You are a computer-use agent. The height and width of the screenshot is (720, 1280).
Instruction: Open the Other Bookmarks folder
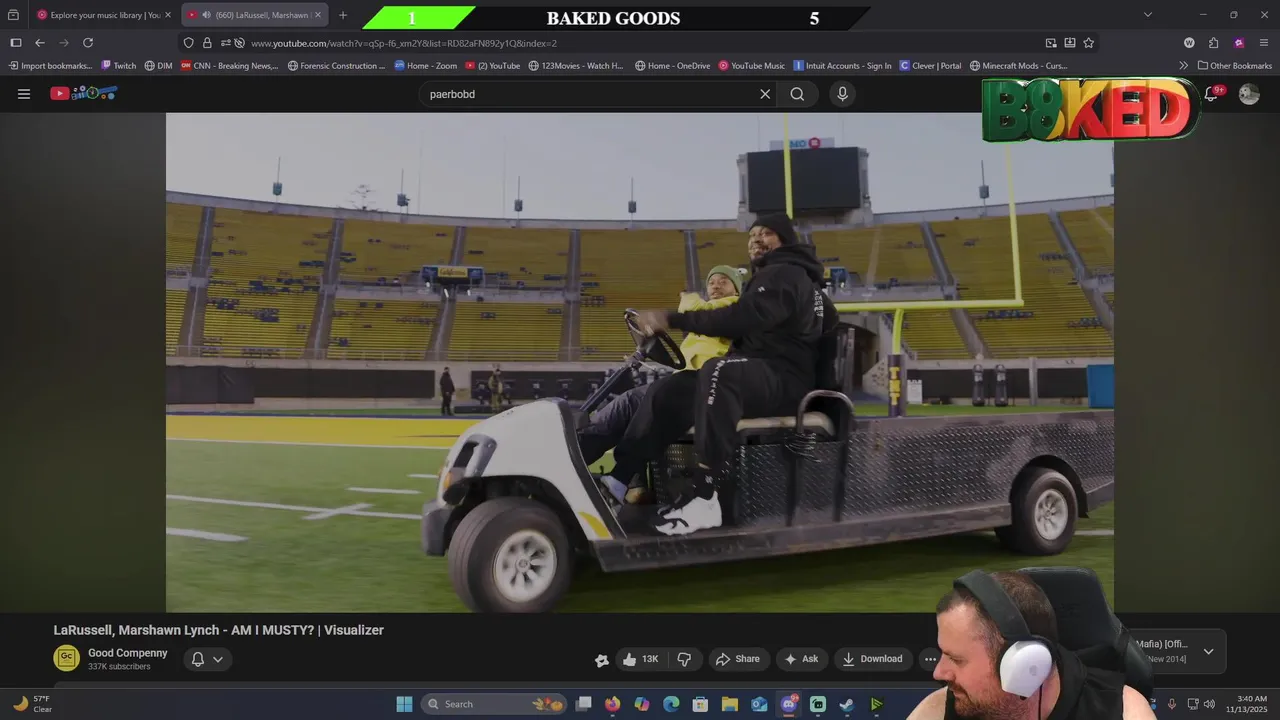tap(1235, 66)
